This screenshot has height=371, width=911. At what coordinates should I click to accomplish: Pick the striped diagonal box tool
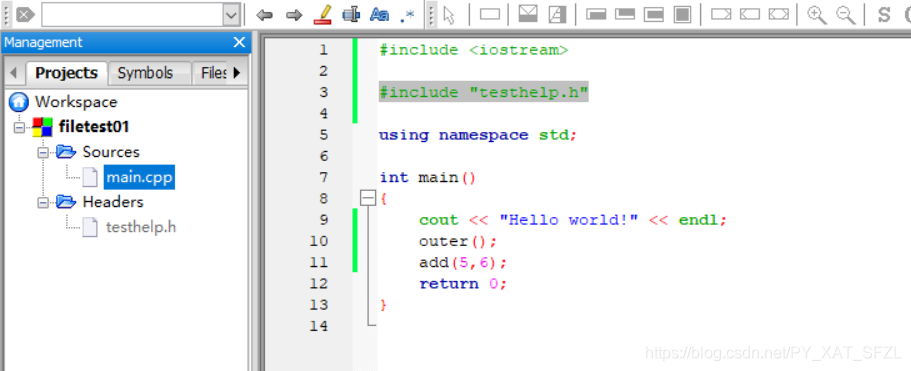click(x=557, y=15)
